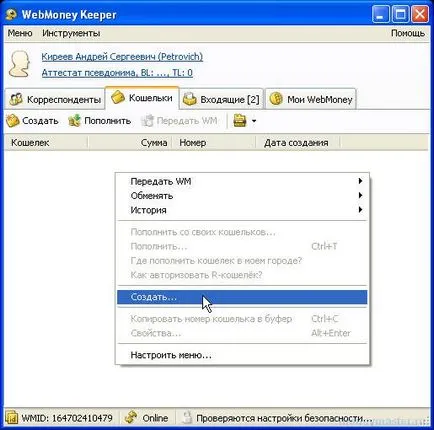Click the Пополнить toolbar icon

point(75,121)
